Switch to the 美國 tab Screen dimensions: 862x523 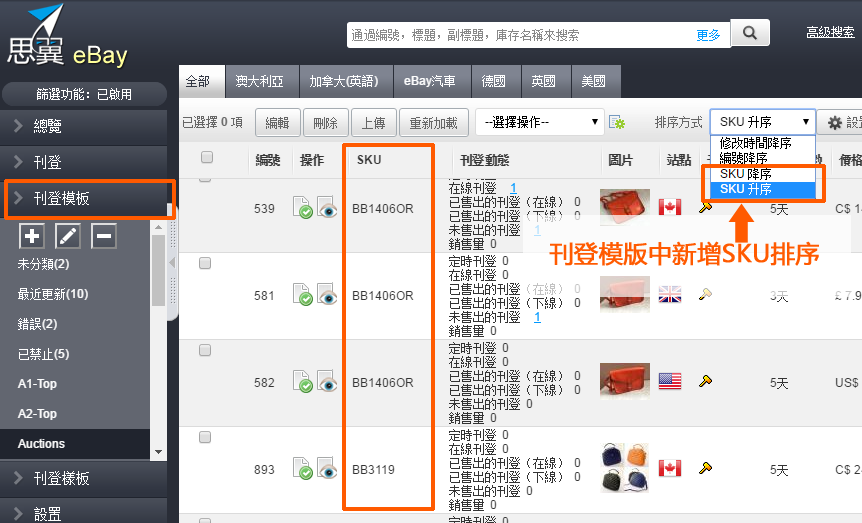[x=596, y=81]
